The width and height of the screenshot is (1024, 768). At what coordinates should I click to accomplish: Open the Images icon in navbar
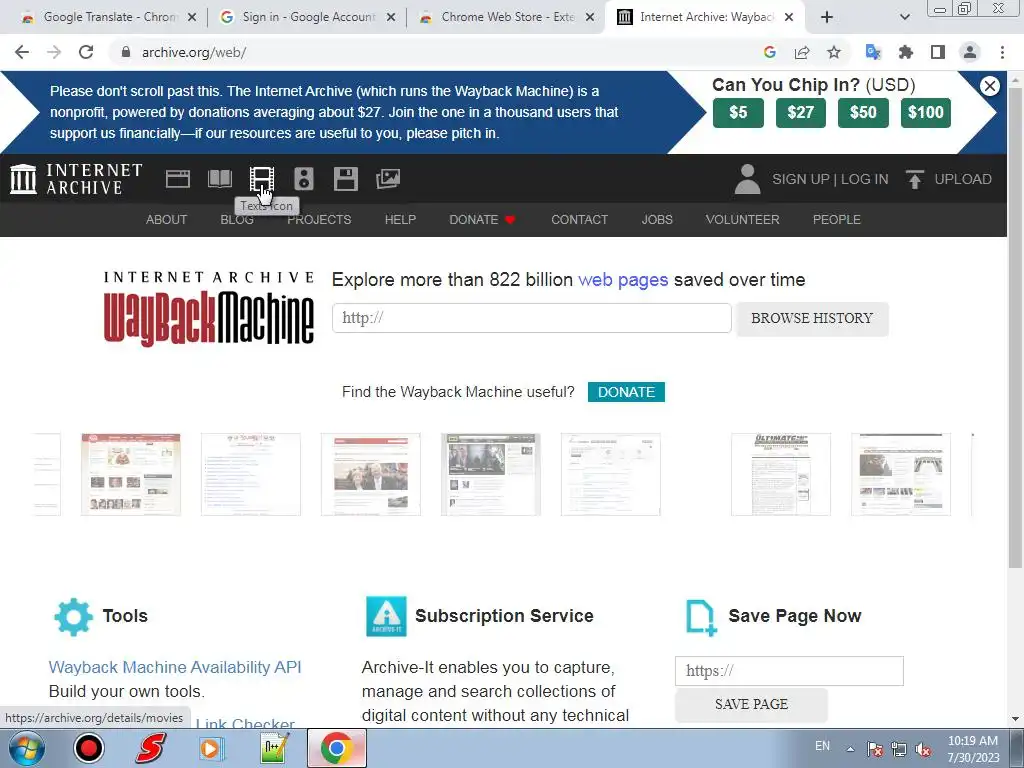[x=388, y=179]
